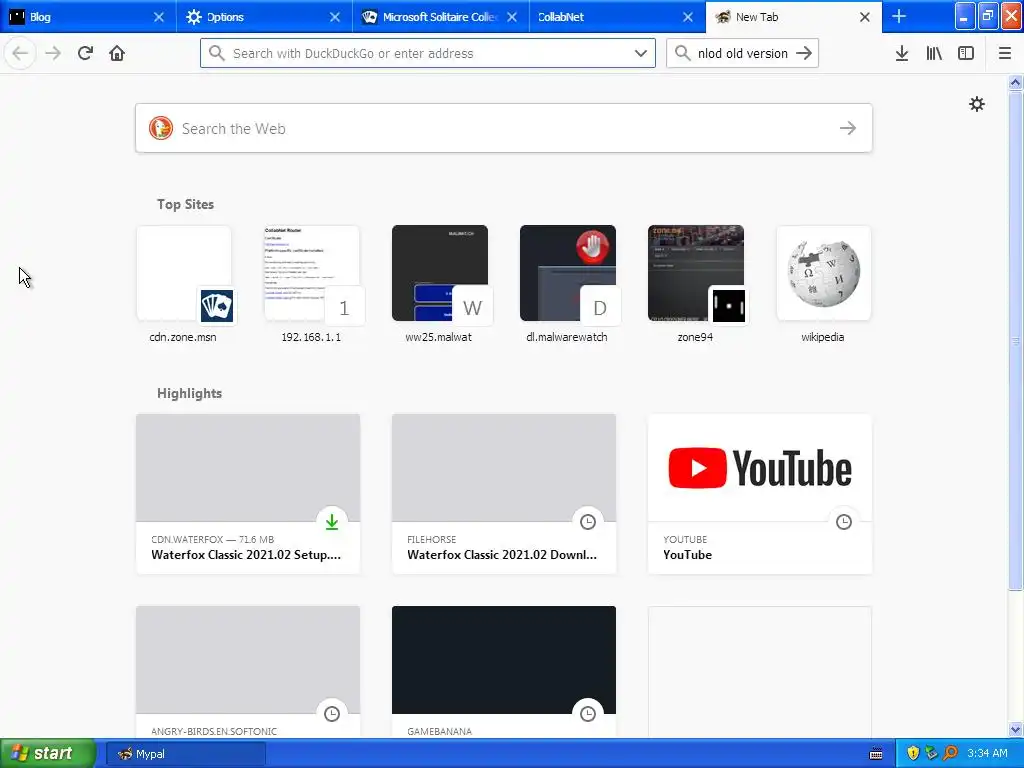
Task: Select the New Tab tab
Action: (793, 17)
